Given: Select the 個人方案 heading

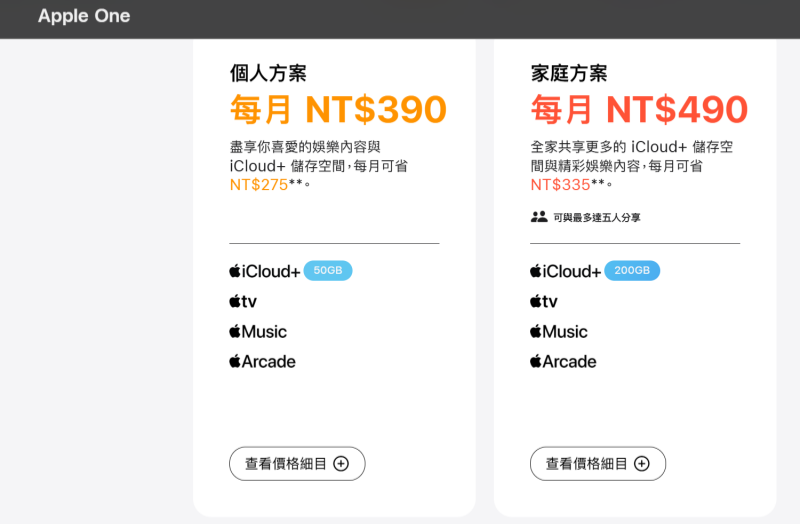Looking at the screenshot, I should click(268, 73).
